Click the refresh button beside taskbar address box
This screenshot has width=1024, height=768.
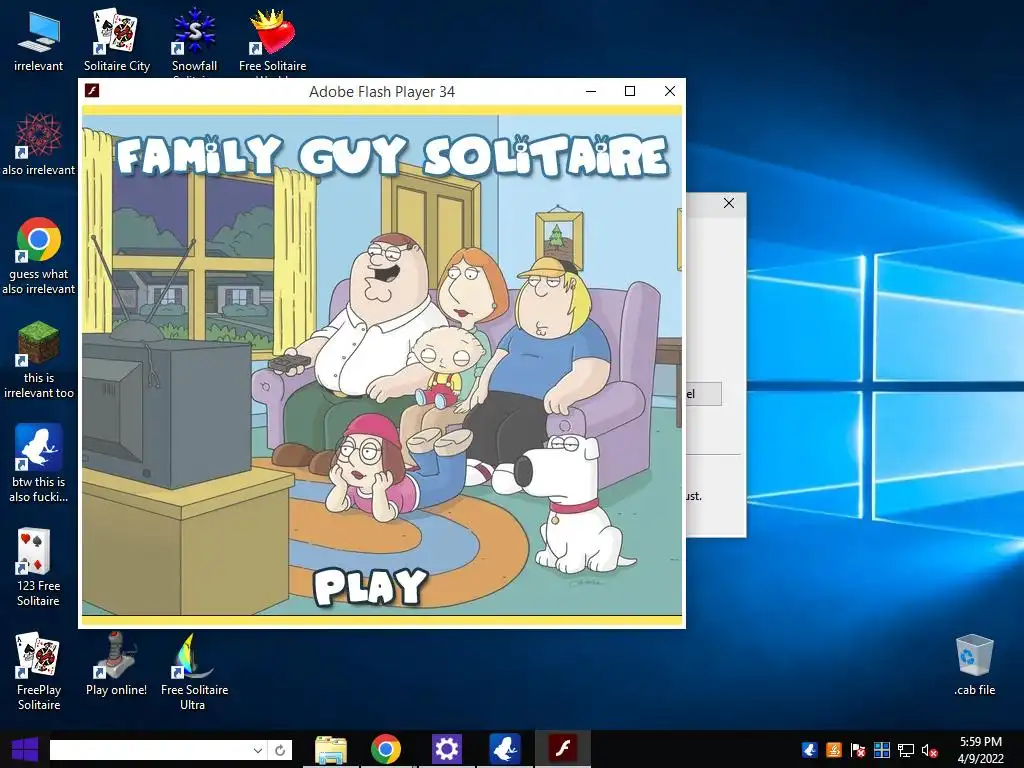pyautogui.click(x=280, y=750)
